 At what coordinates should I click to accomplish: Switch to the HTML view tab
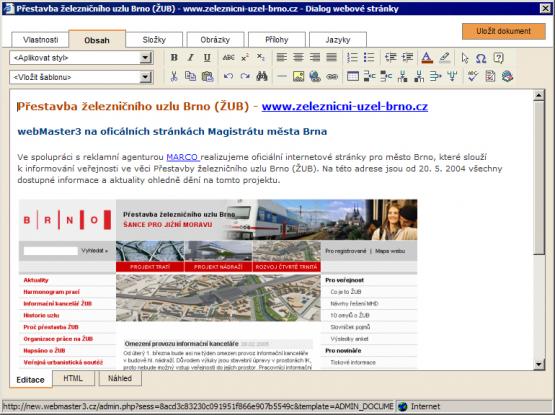tap(73, 378)
